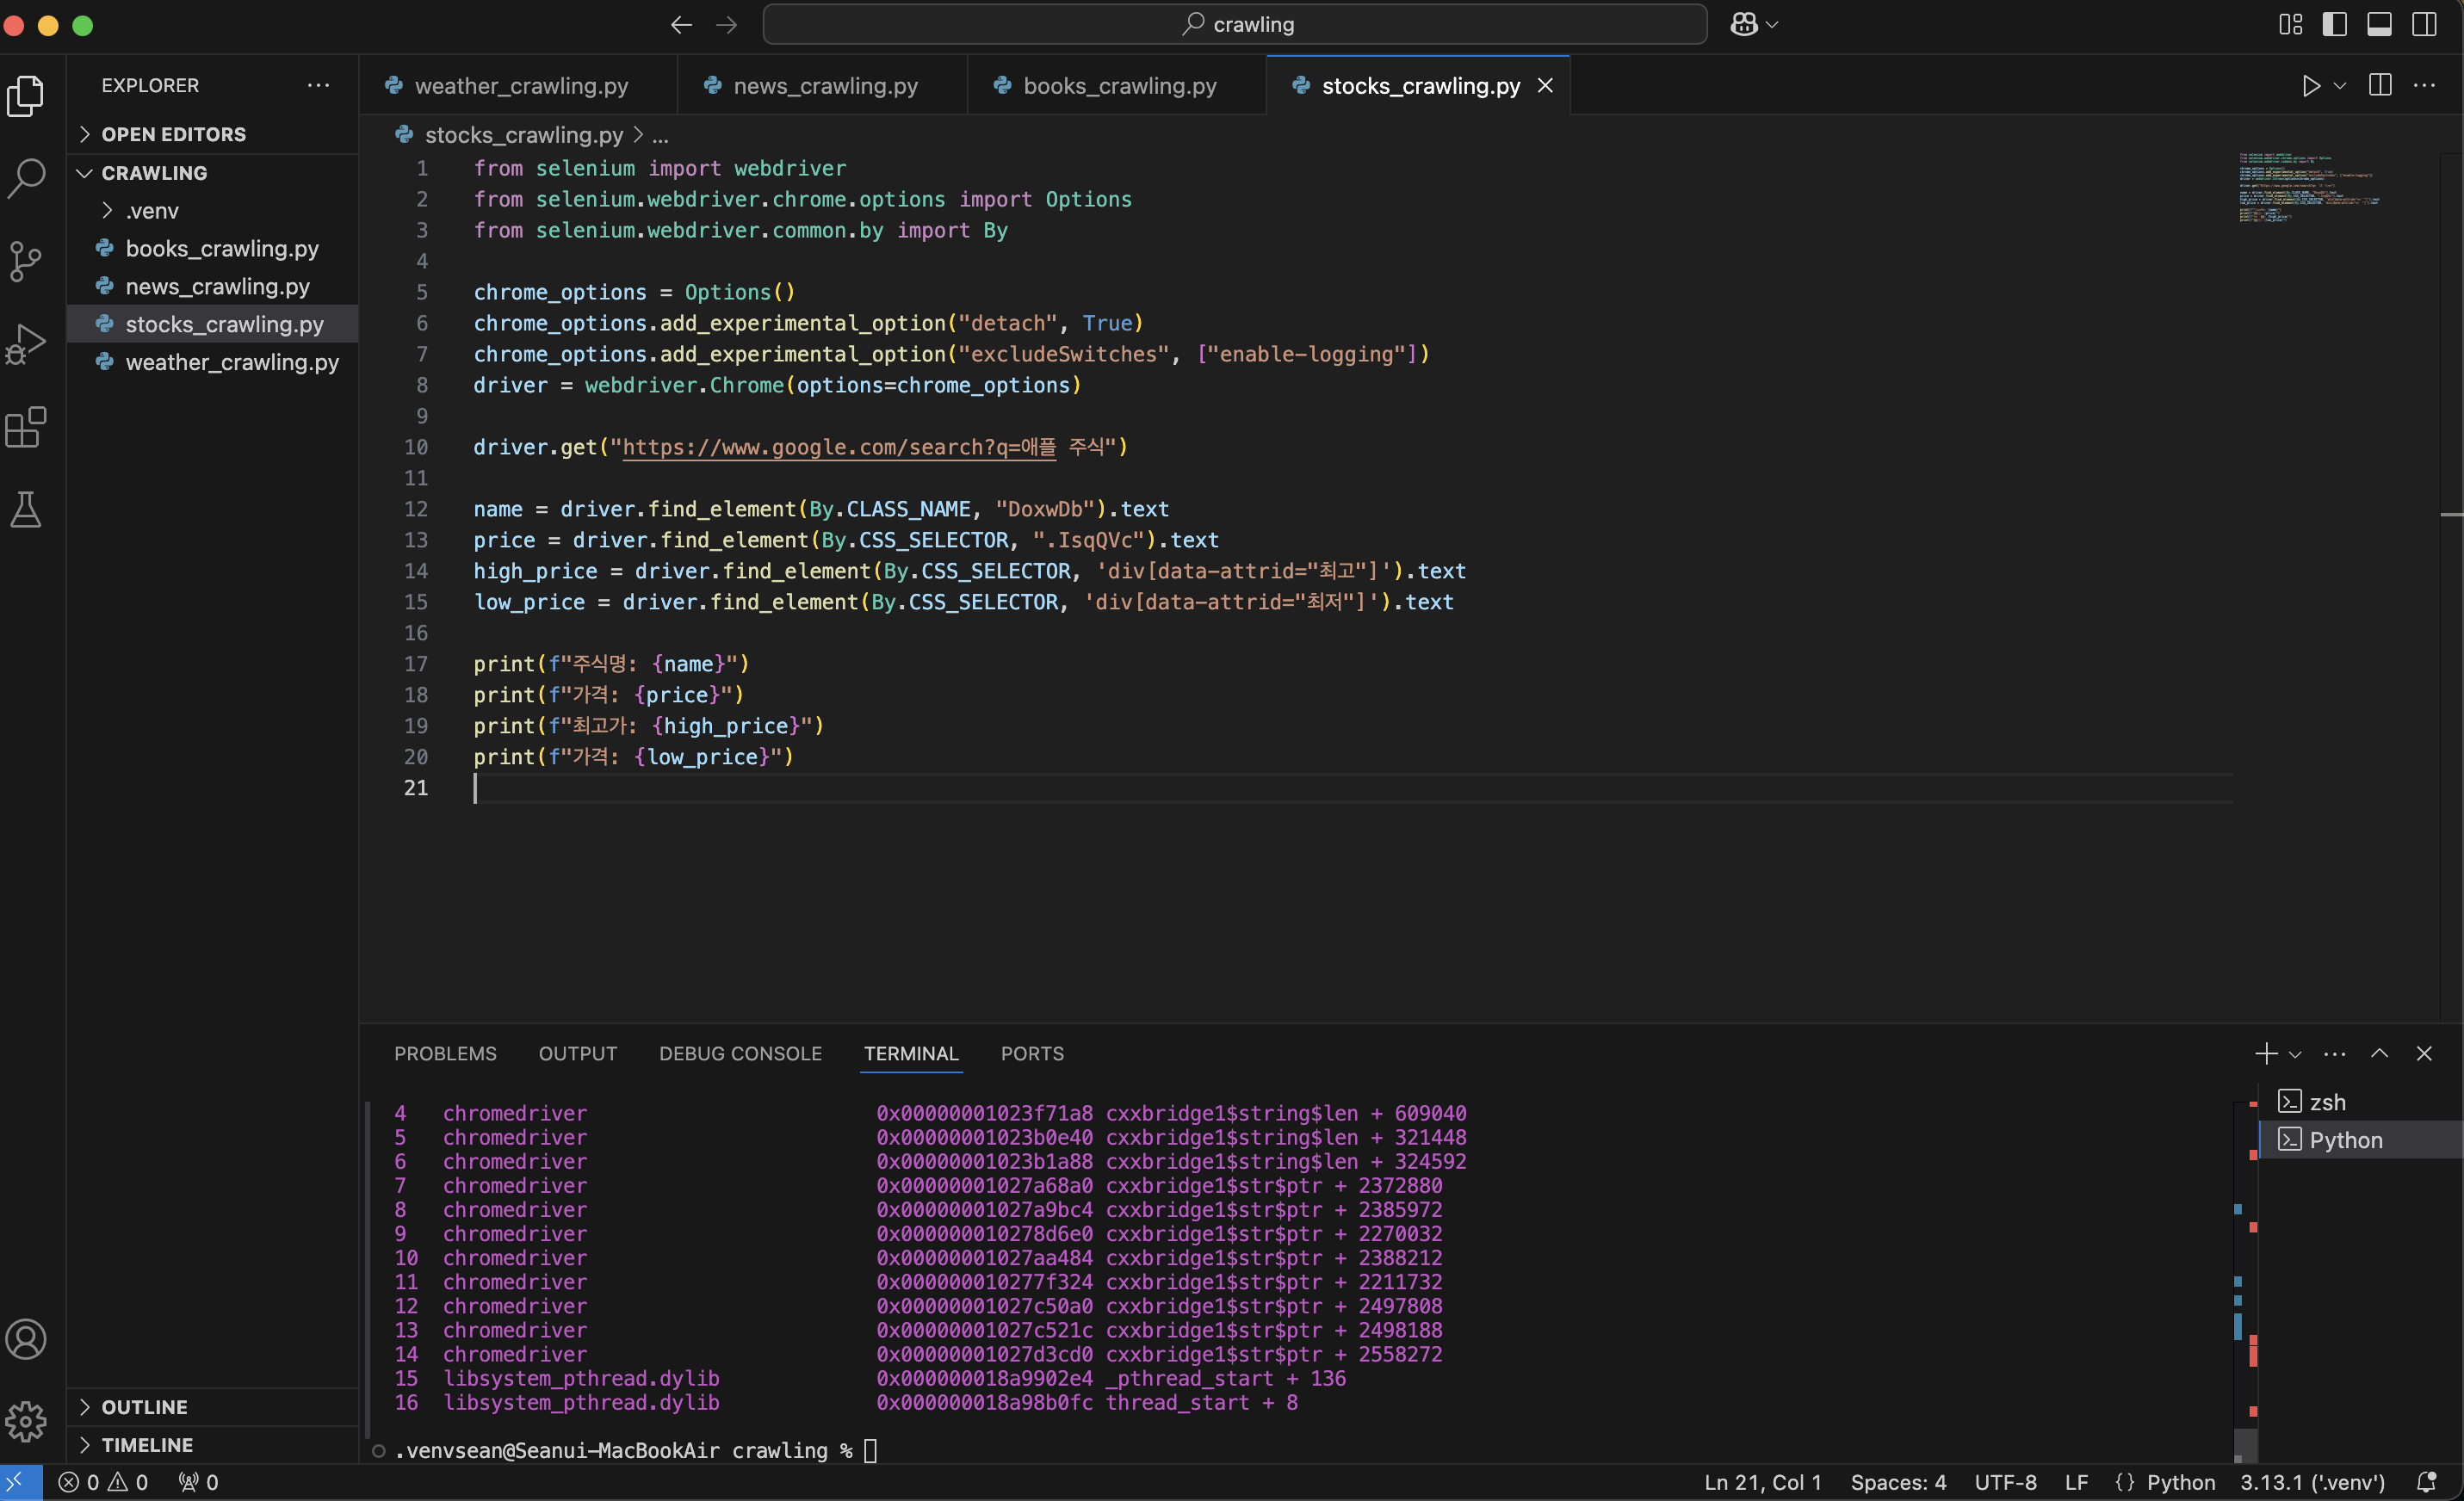
Task: Expand the TIMELINE section
Action: click(212, 1445)
